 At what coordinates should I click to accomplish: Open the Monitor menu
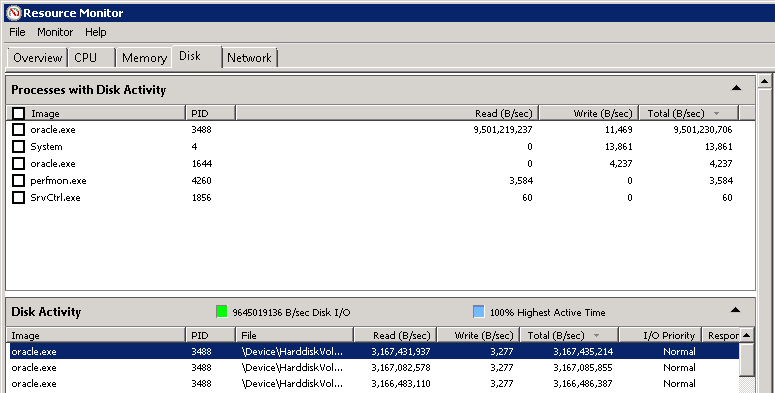[55, 32]
